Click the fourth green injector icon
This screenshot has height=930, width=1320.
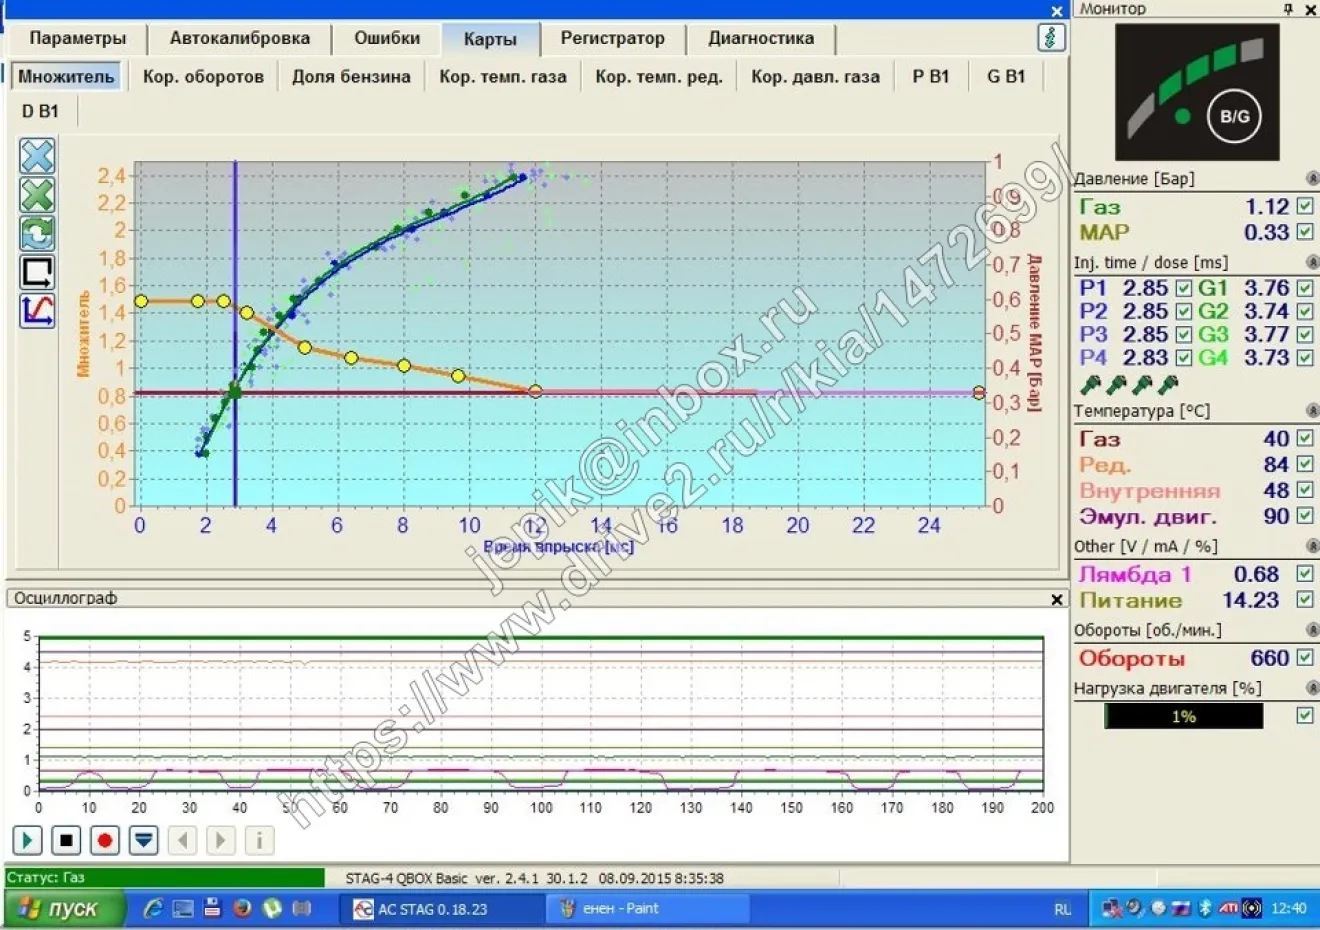click(1168, 384)
